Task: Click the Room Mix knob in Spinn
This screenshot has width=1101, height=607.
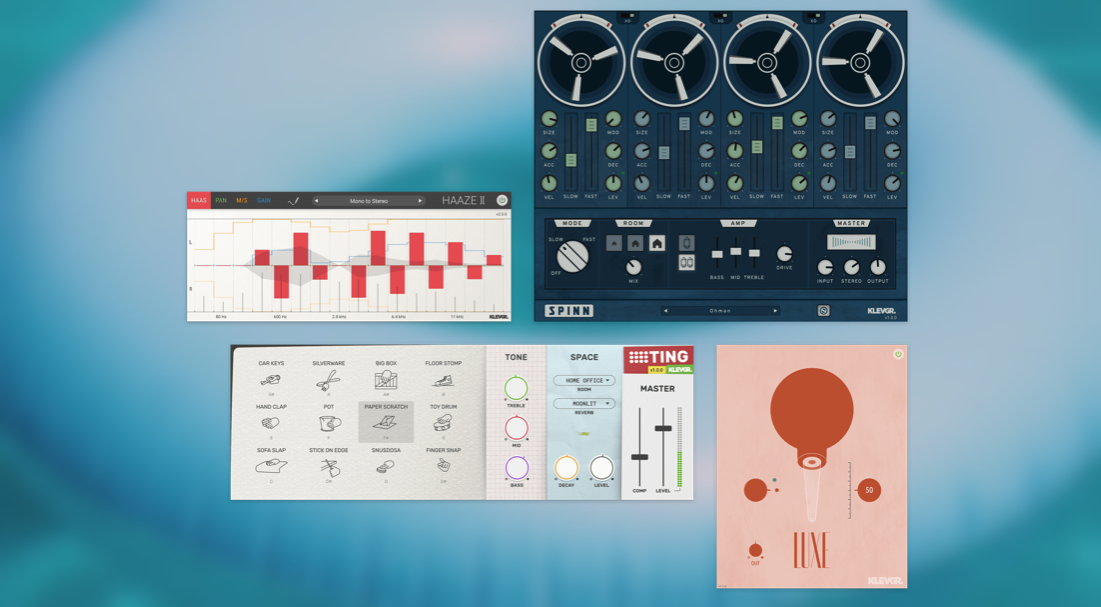Action: (x=633, y=267)
